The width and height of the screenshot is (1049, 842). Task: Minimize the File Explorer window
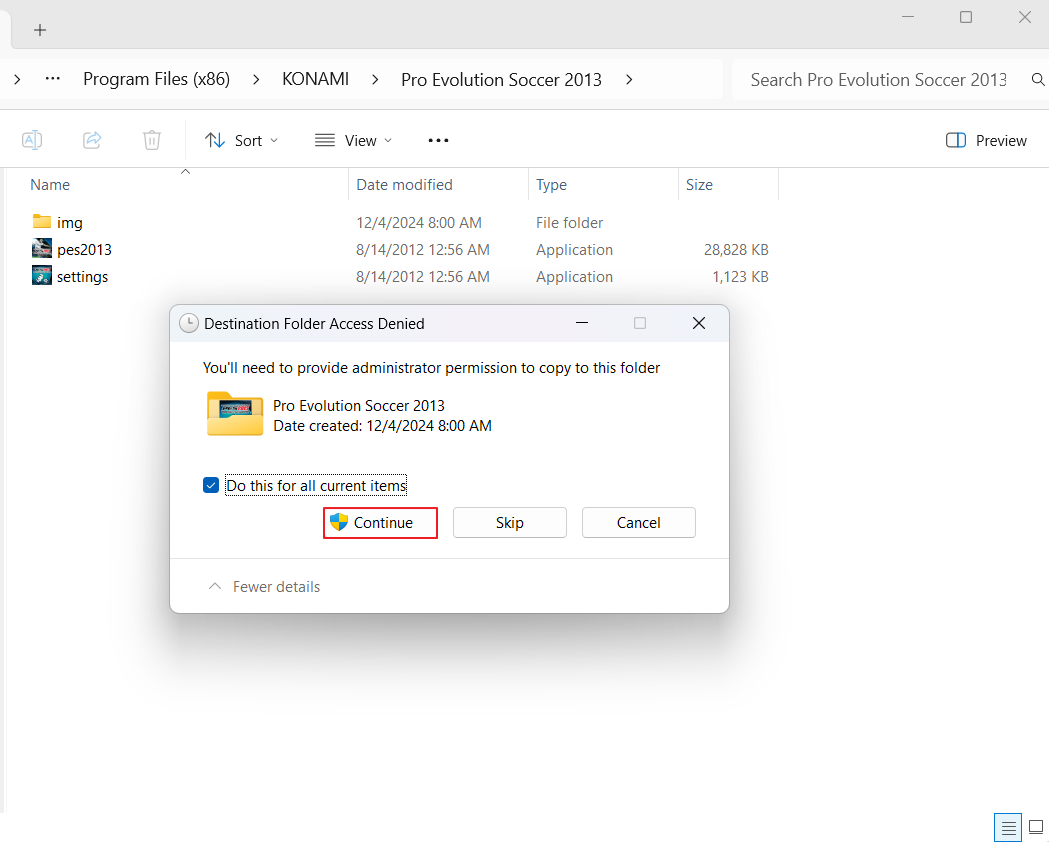click(x=908, y=17)
